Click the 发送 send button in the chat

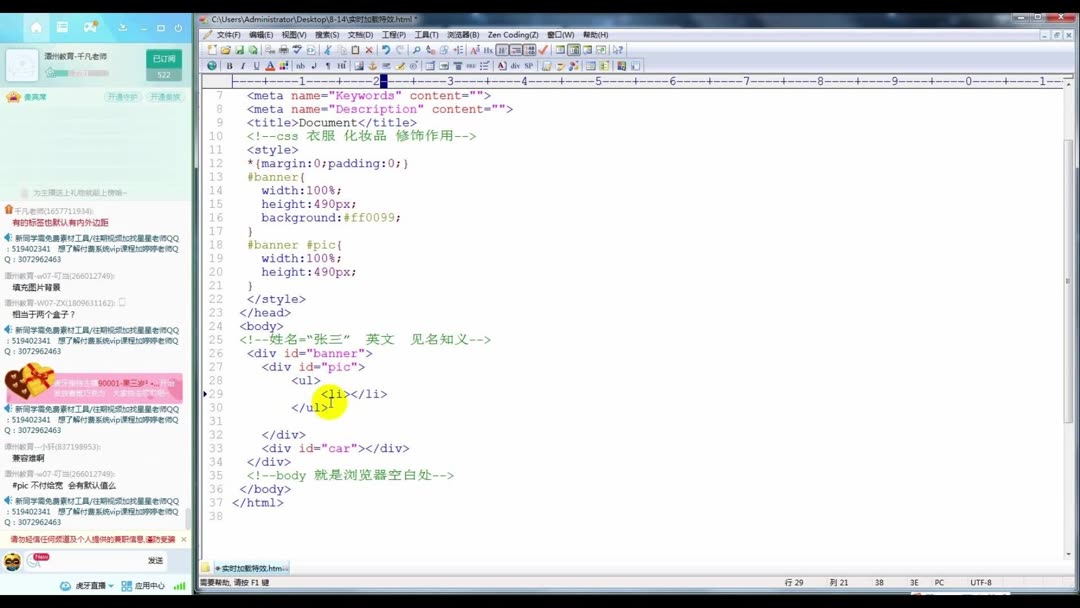click(x=154, y=560)
